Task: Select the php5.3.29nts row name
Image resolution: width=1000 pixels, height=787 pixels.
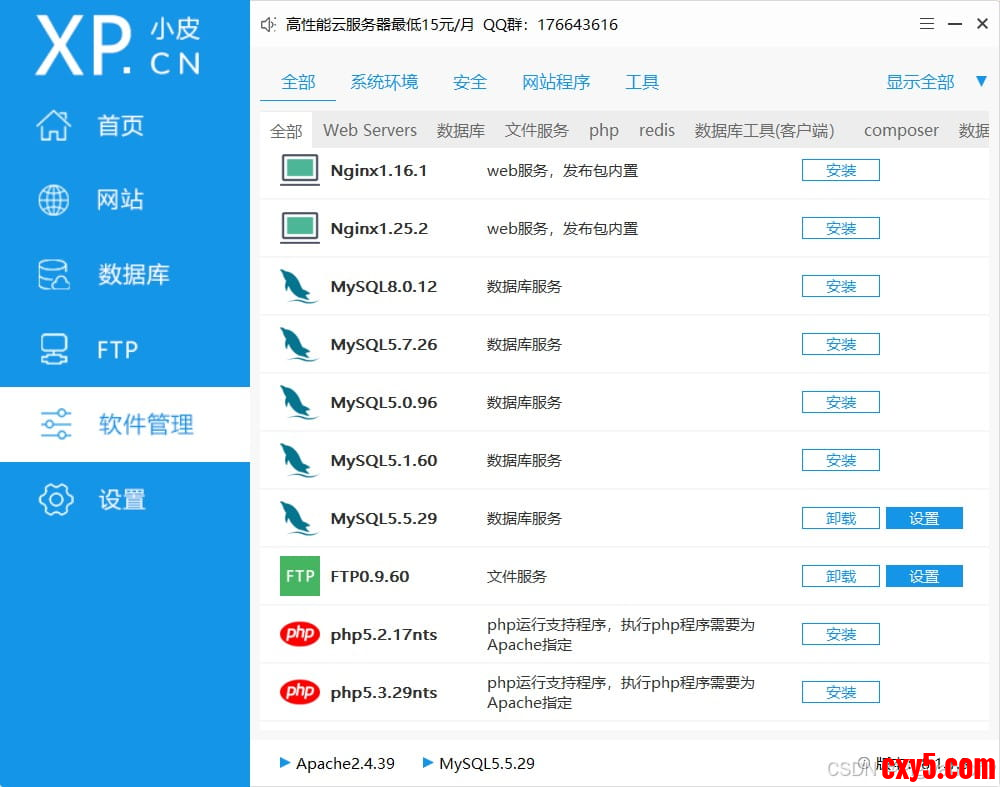Action: [384, 692]
